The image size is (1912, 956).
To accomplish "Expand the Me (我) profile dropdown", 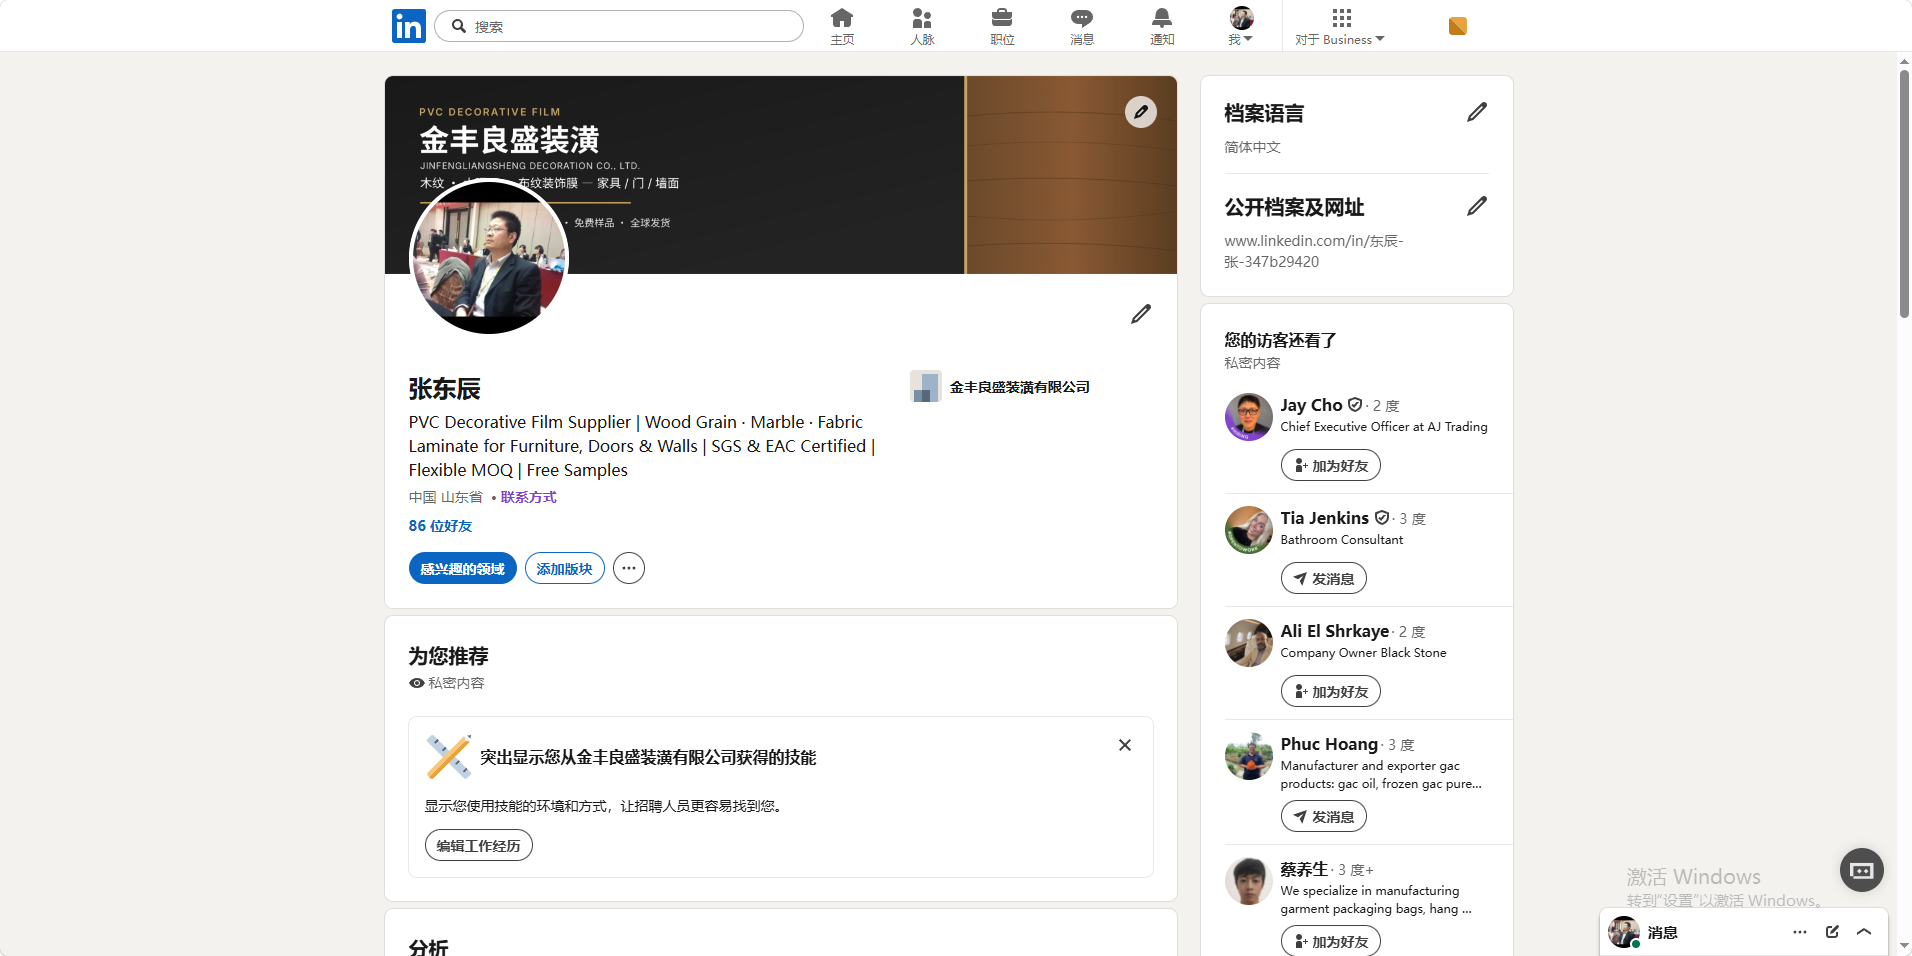I will [x=1241, y=26].
